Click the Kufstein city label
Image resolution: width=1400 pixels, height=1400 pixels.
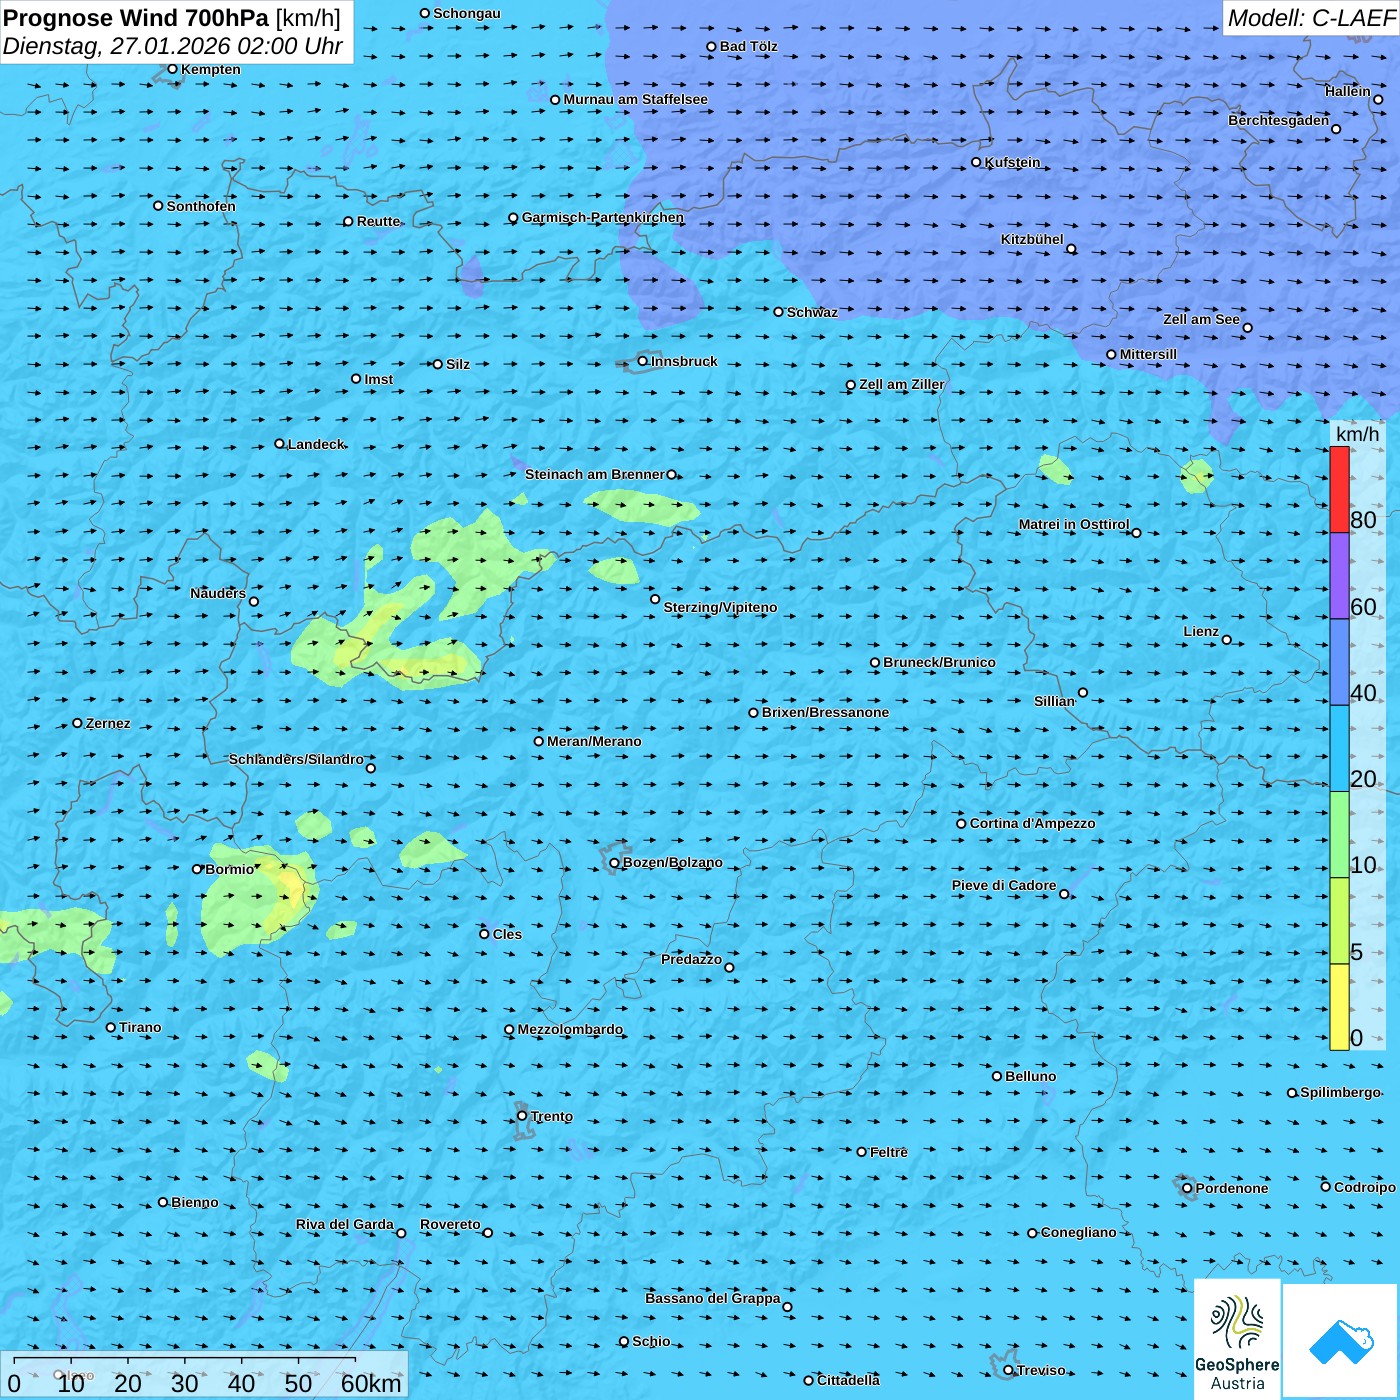tap(1012, 162)
